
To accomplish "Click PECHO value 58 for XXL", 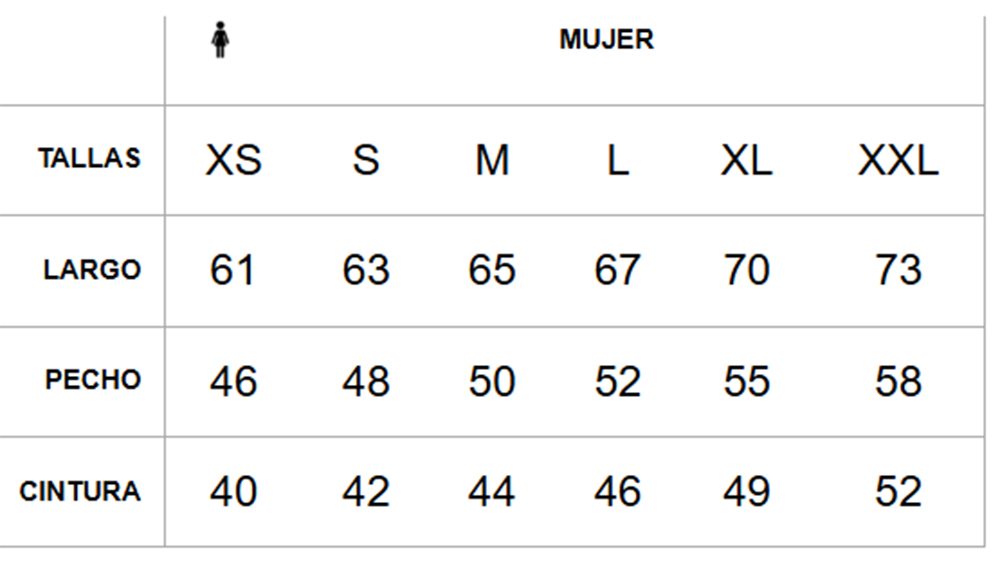I will click(898, 381).
